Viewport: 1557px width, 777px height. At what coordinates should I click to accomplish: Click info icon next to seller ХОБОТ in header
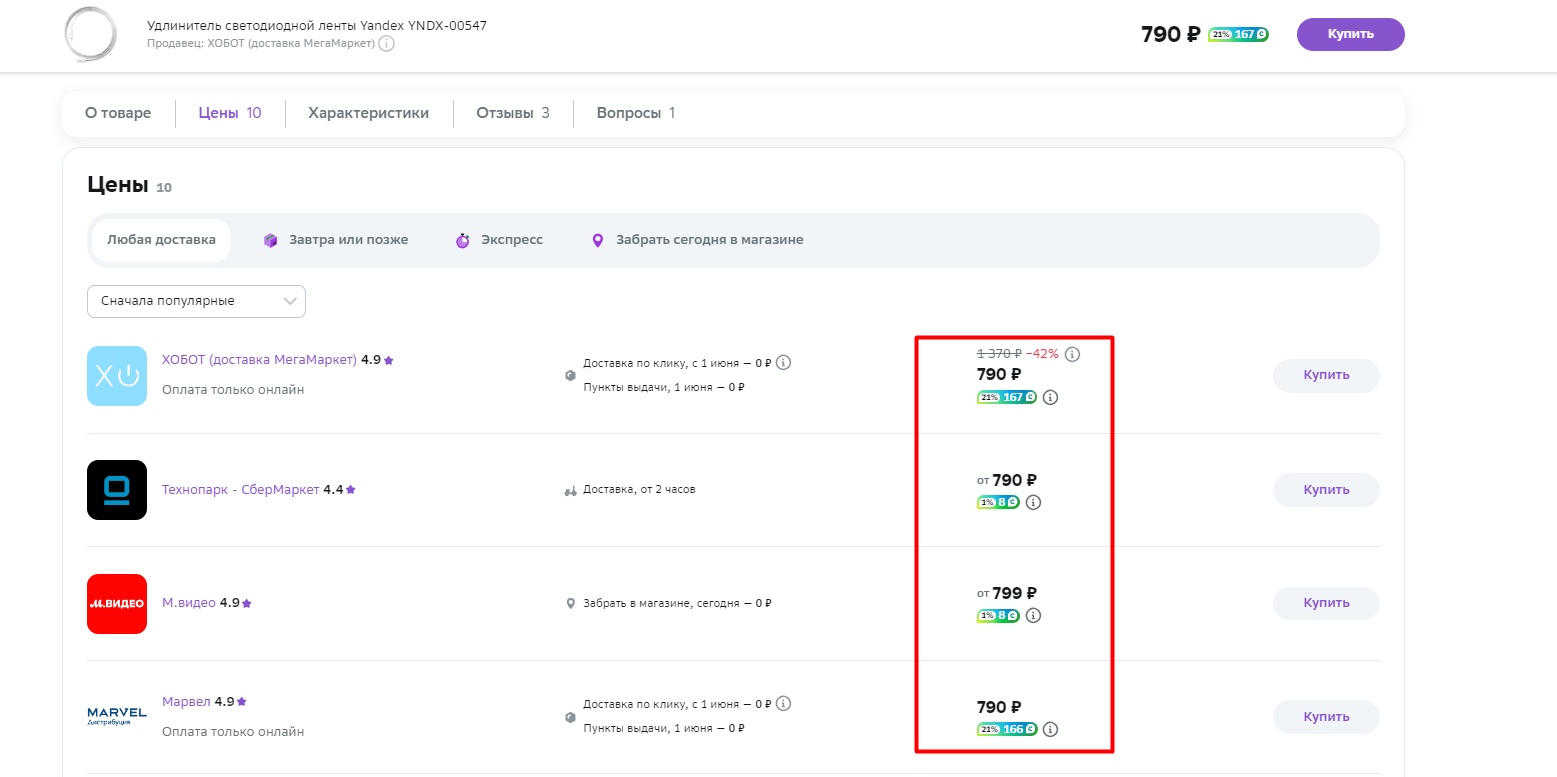(x=386, y=44)
